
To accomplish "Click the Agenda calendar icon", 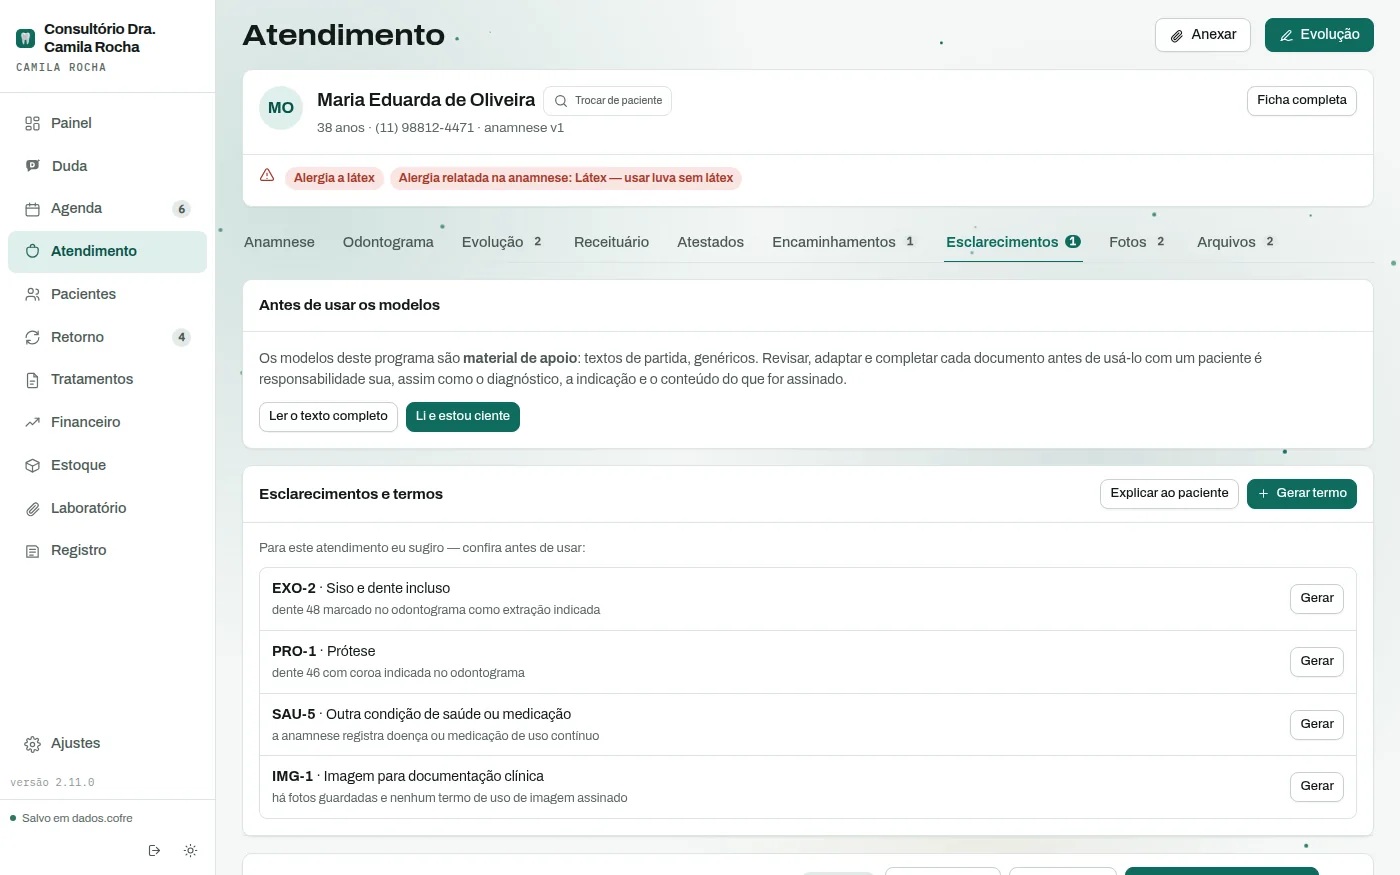I will [32, 209].
